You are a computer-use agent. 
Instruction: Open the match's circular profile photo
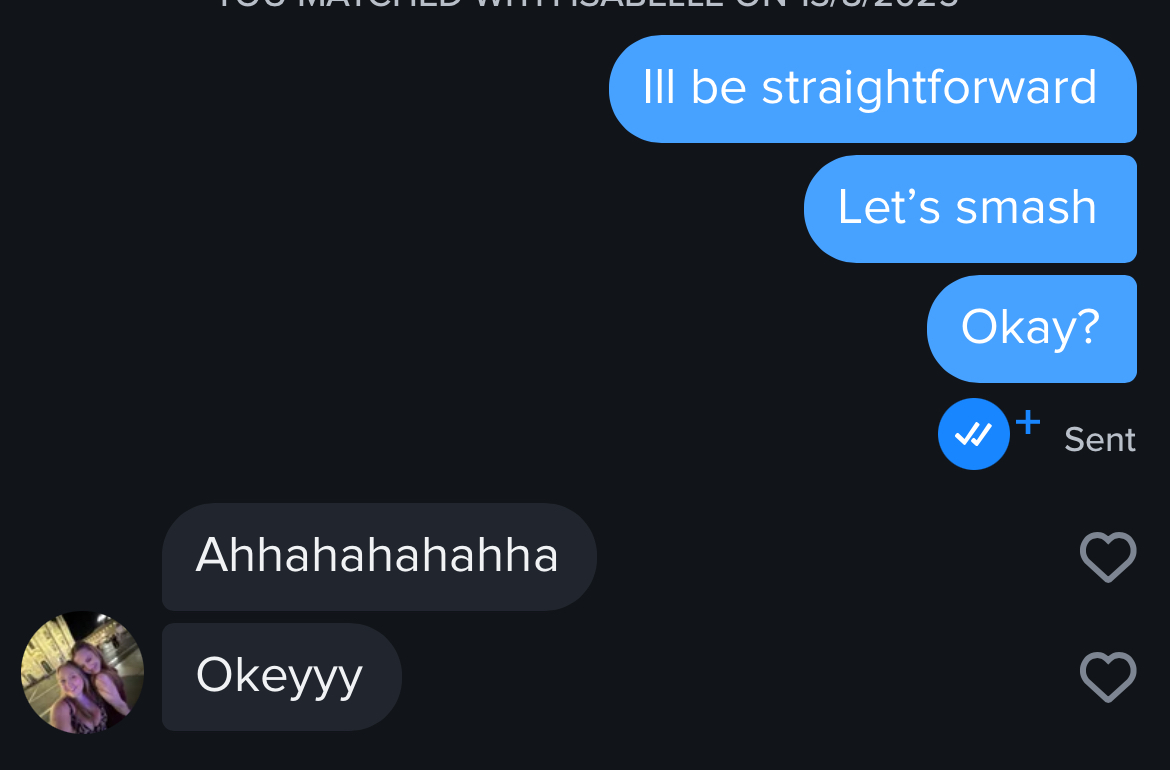(x=82, y=672)
